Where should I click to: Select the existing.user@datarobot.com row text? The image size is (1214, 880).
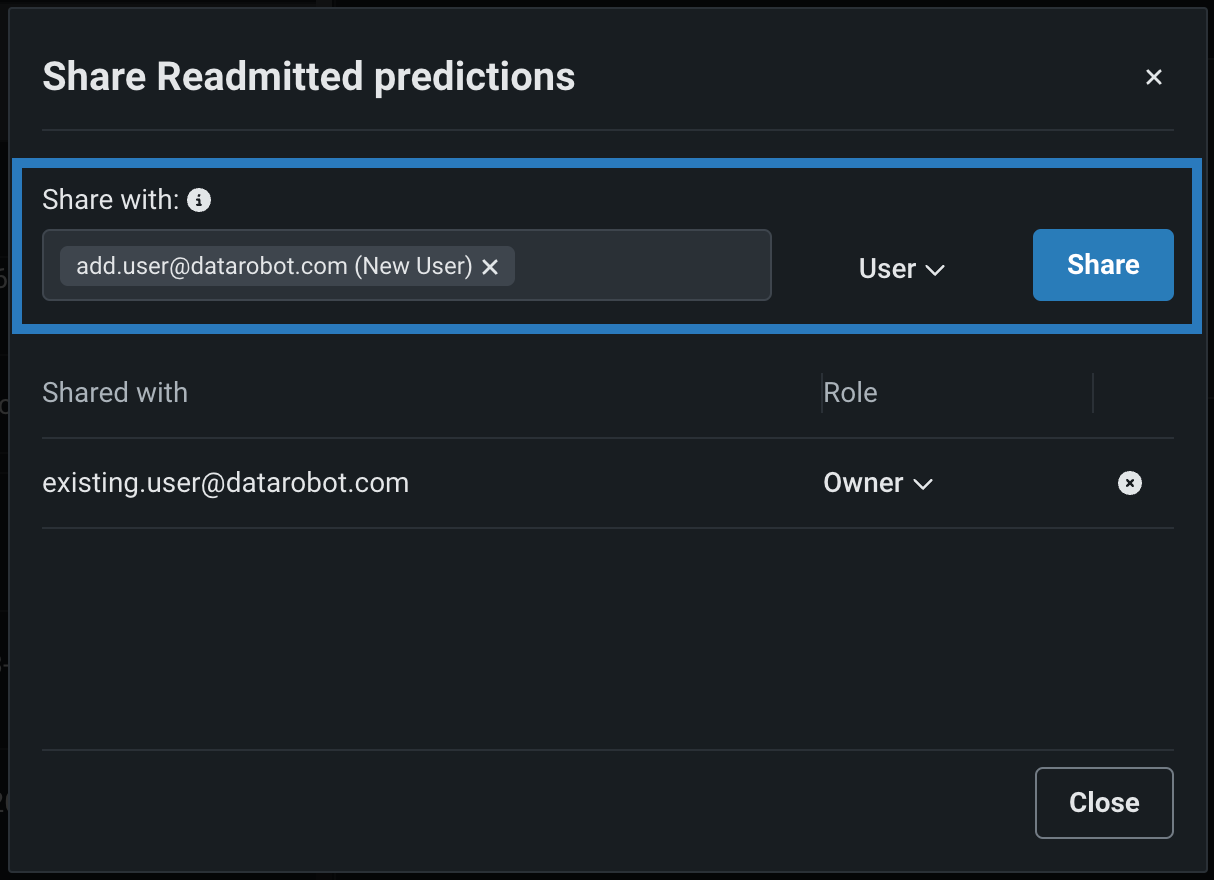click(225, 483)
